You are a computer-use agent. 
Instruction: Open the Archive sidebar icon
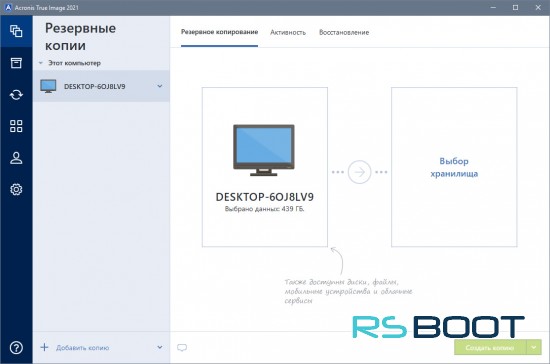click(x=16, y=63)
